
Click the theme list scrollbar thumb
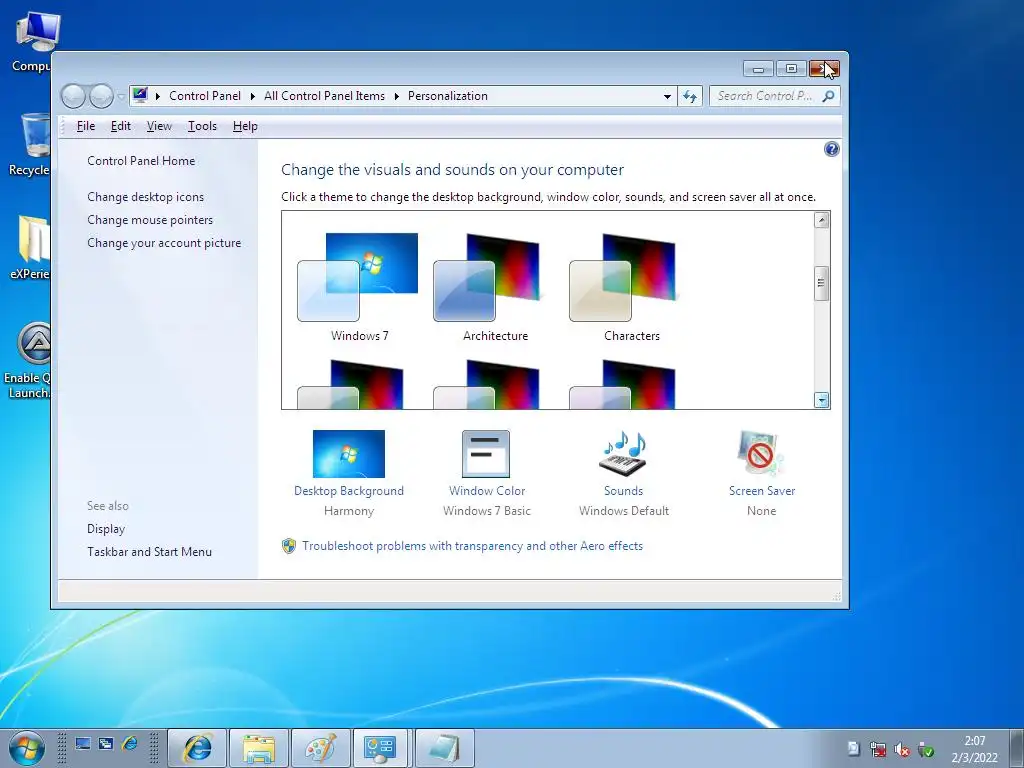[x=822, y=283]
